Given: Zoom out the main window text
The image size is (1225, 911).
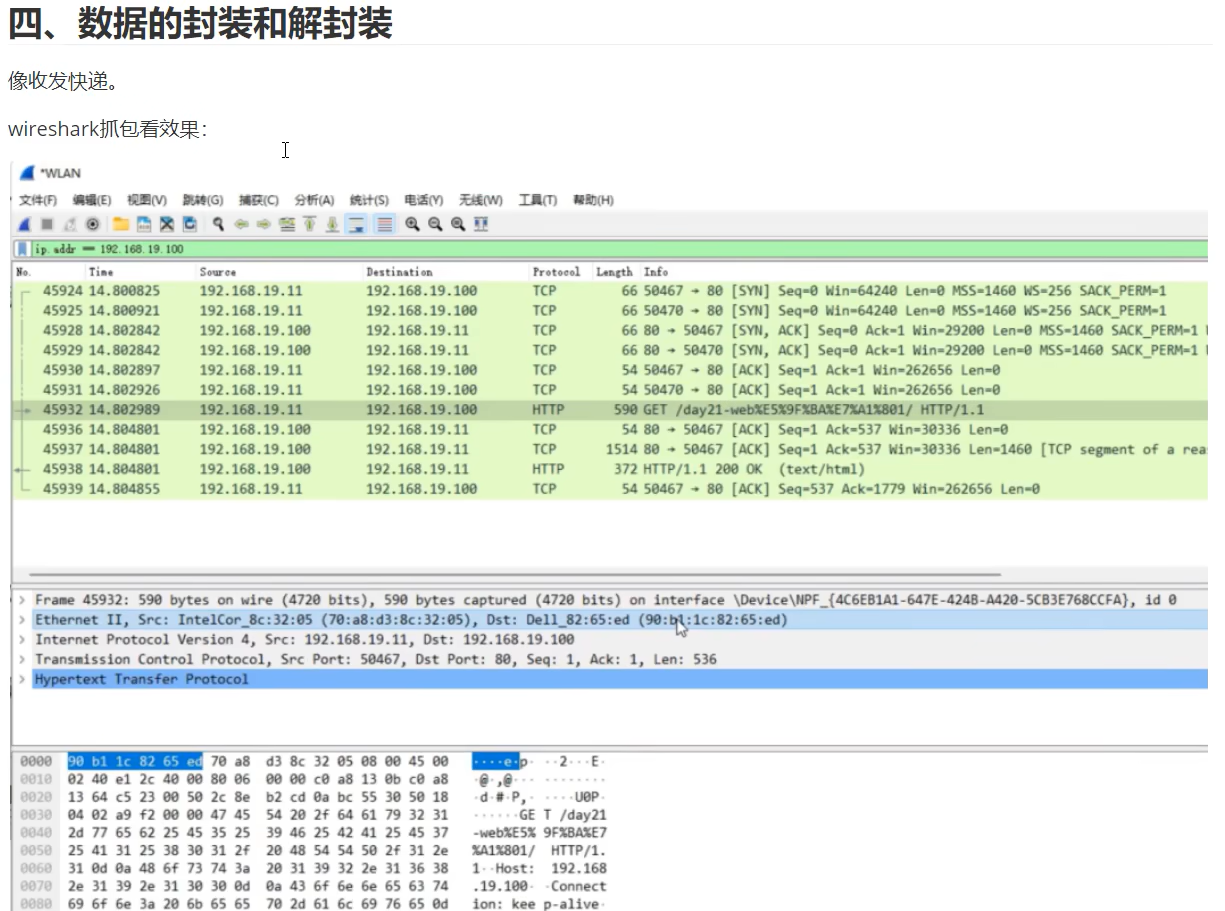Looking at the screenshot, I should [x=435, y=225].
